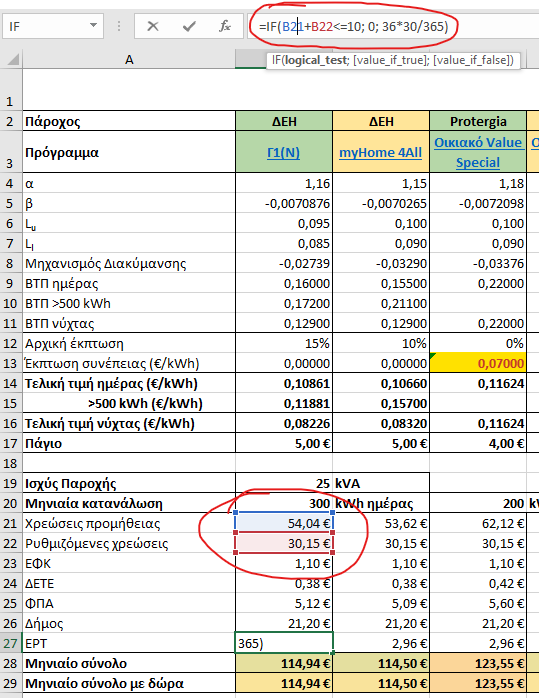Screen dimensions: 539x698
Task: Click value_if_true in the function tooltip
Action: click(x=389, y=60)
